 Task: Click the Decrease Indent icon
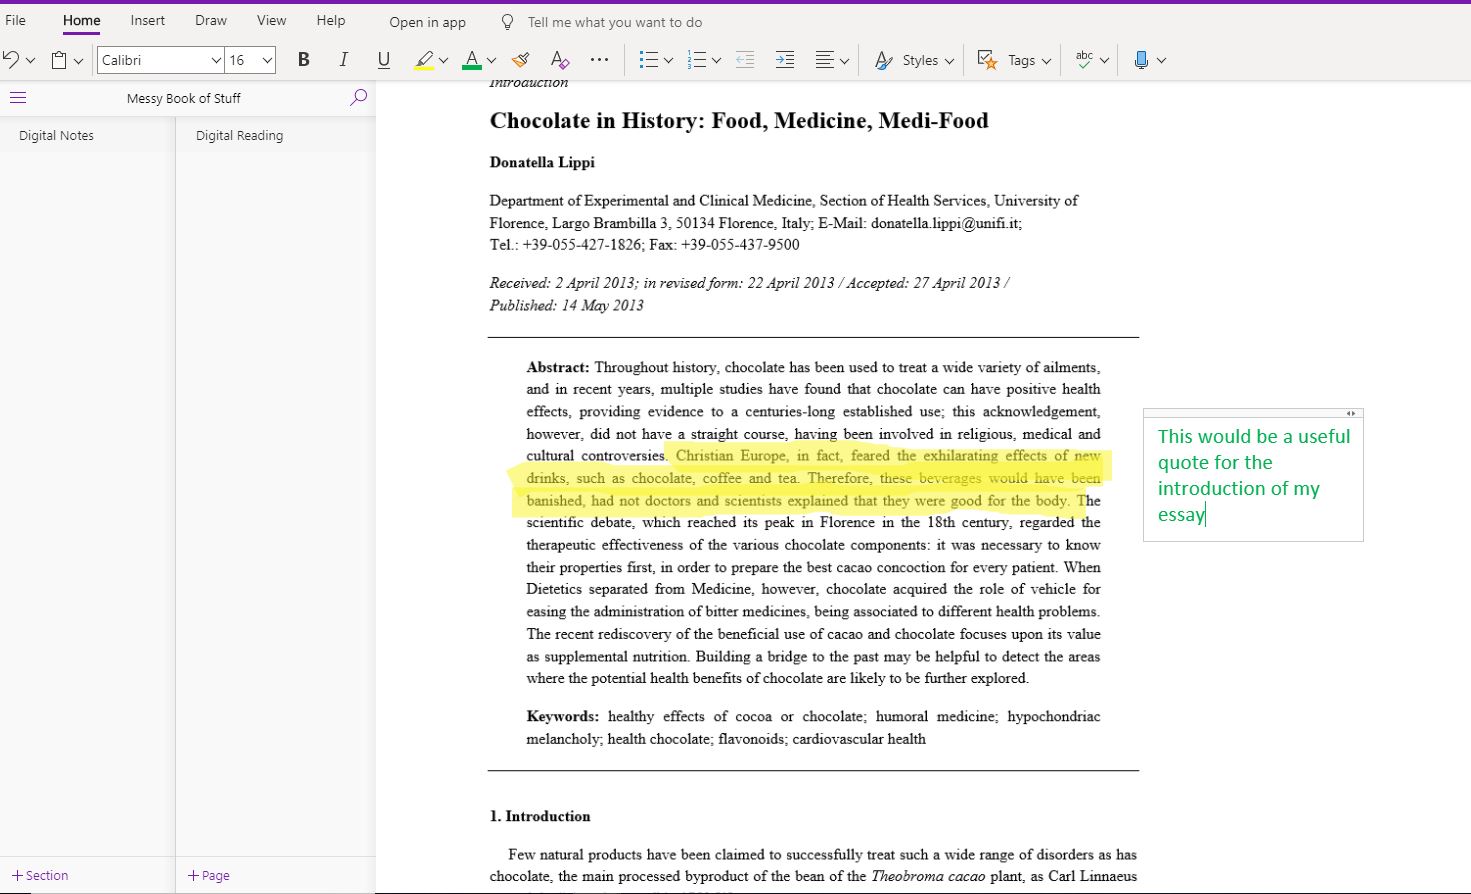pos(745,60)
